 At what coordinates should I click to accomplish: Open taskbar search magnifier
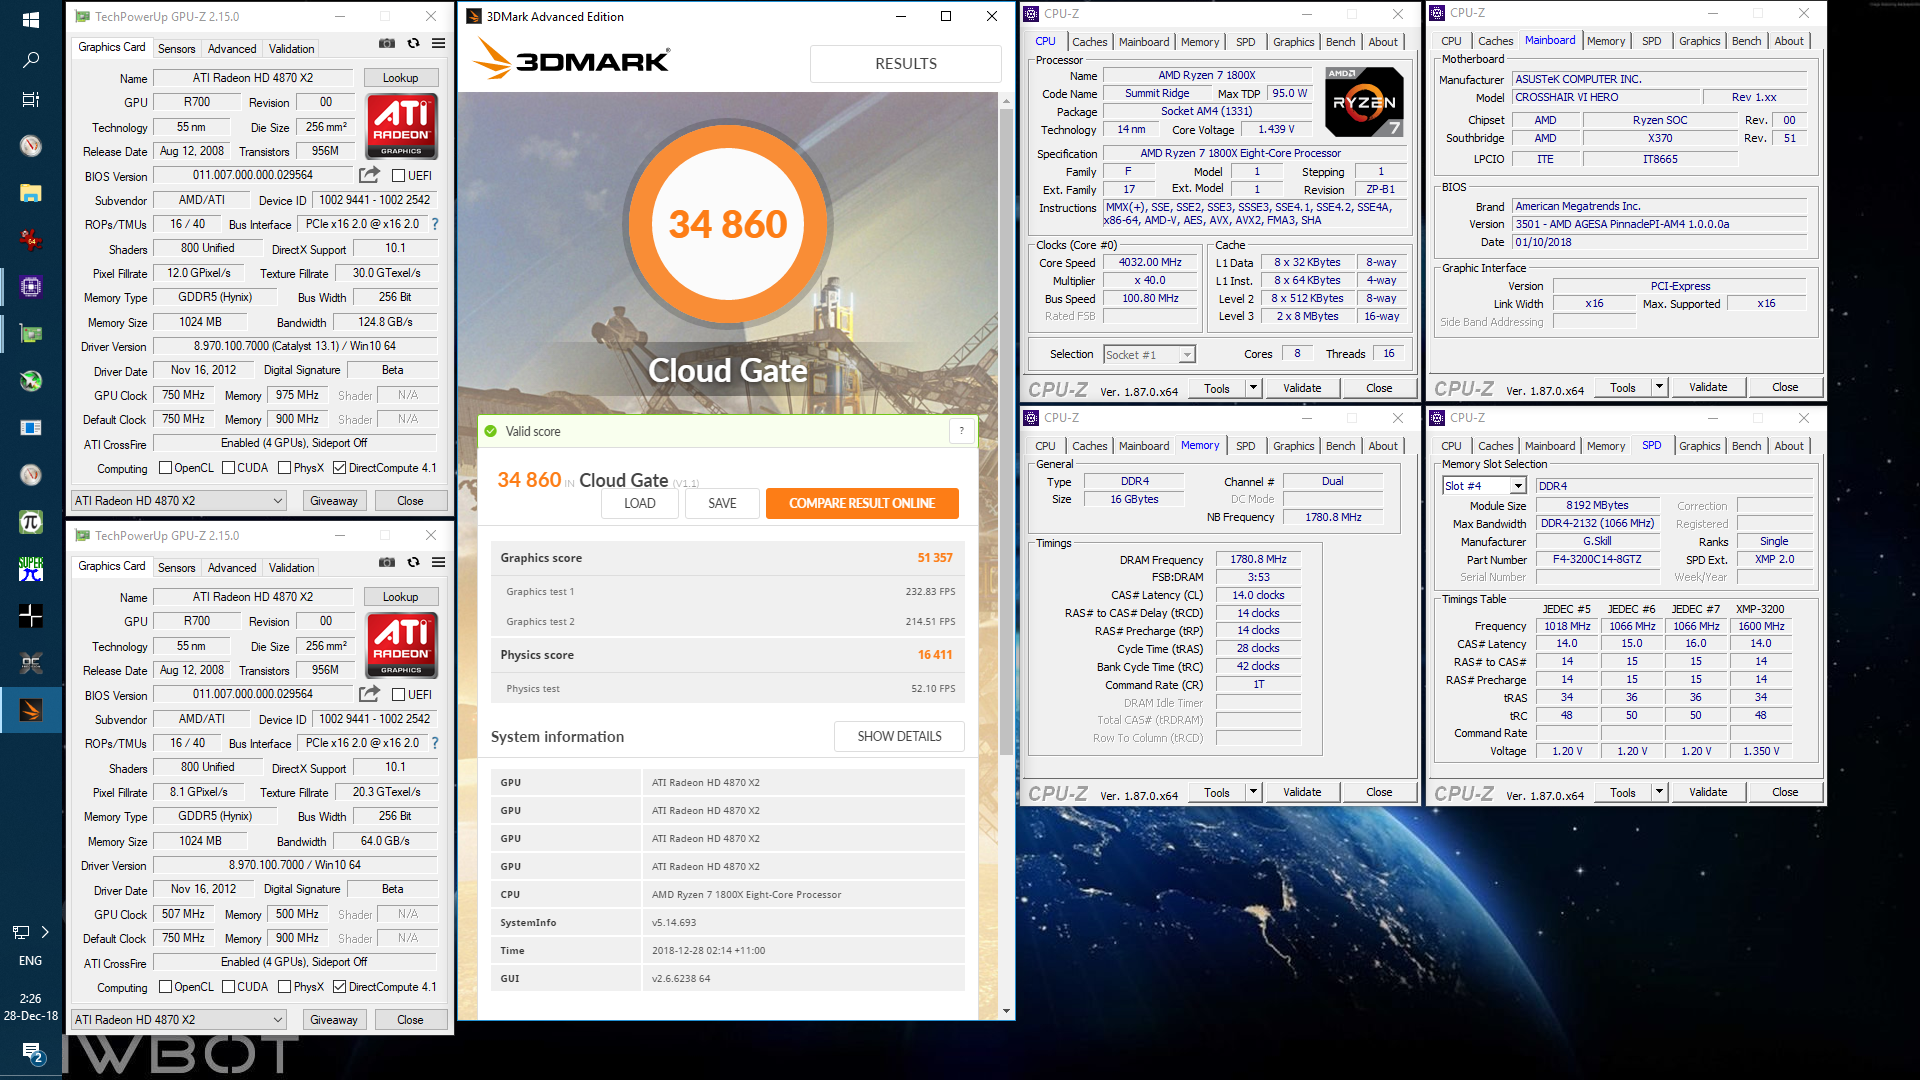(x=31, y=60)
